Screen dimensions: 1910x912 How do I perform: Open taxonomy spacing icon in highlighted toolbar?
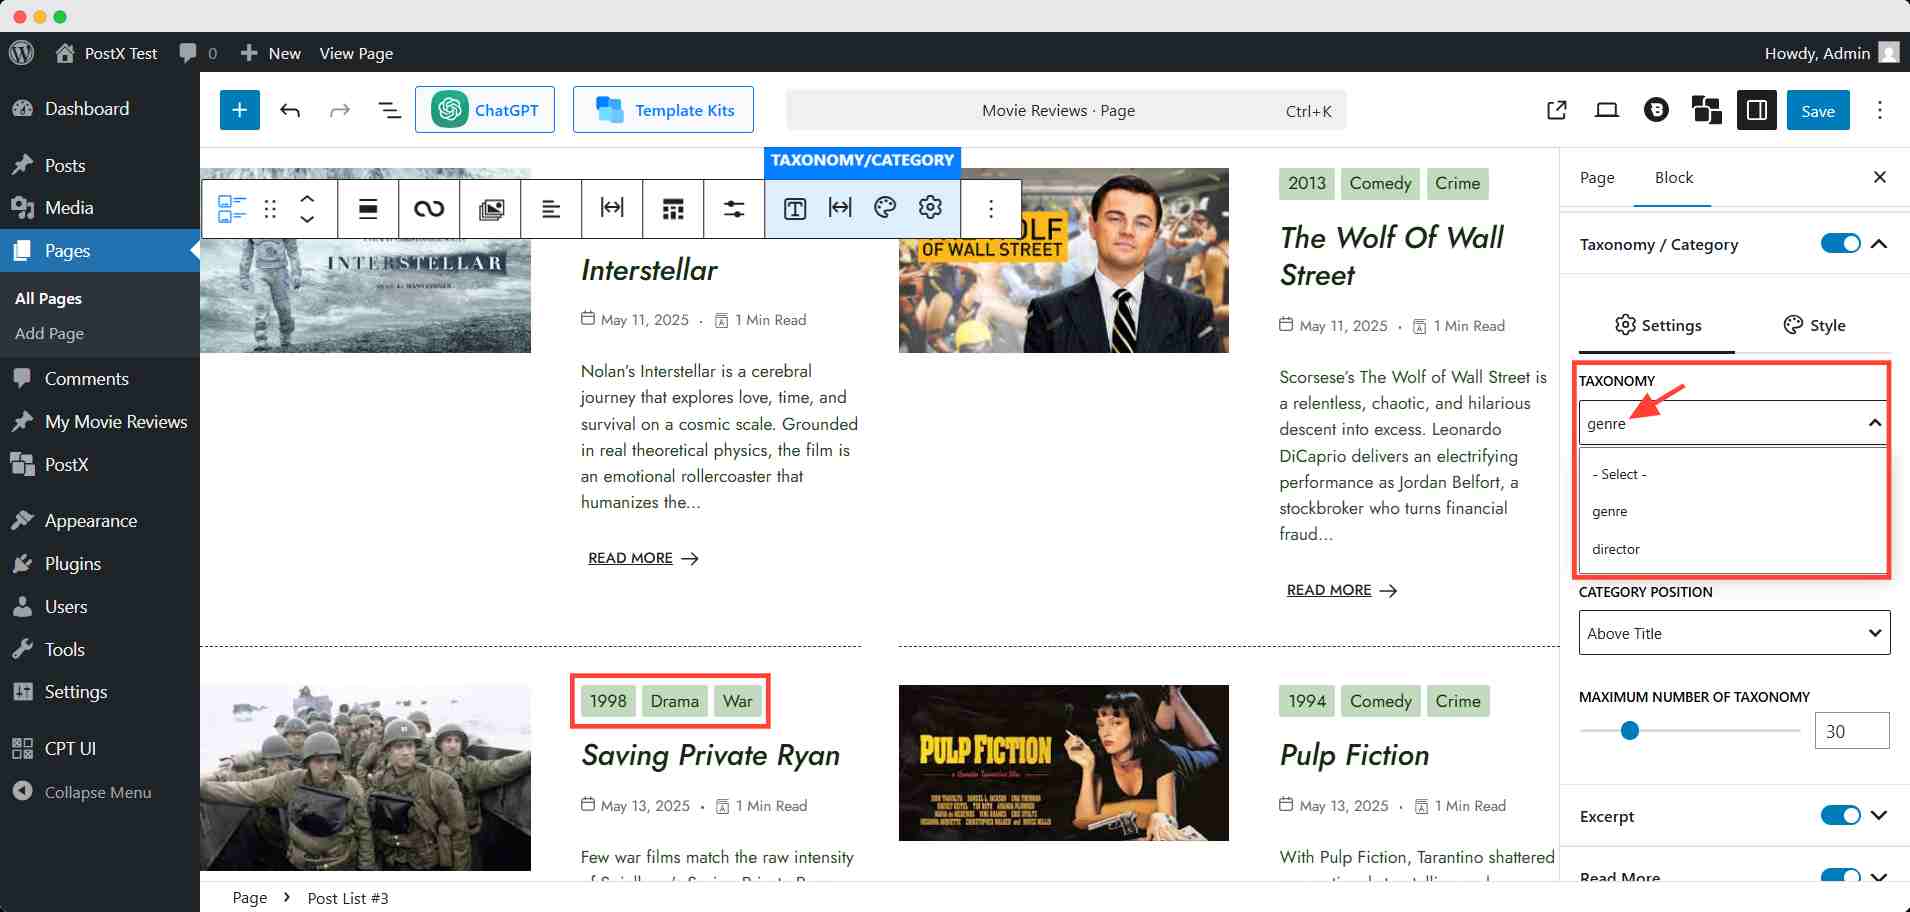point(840,207)
